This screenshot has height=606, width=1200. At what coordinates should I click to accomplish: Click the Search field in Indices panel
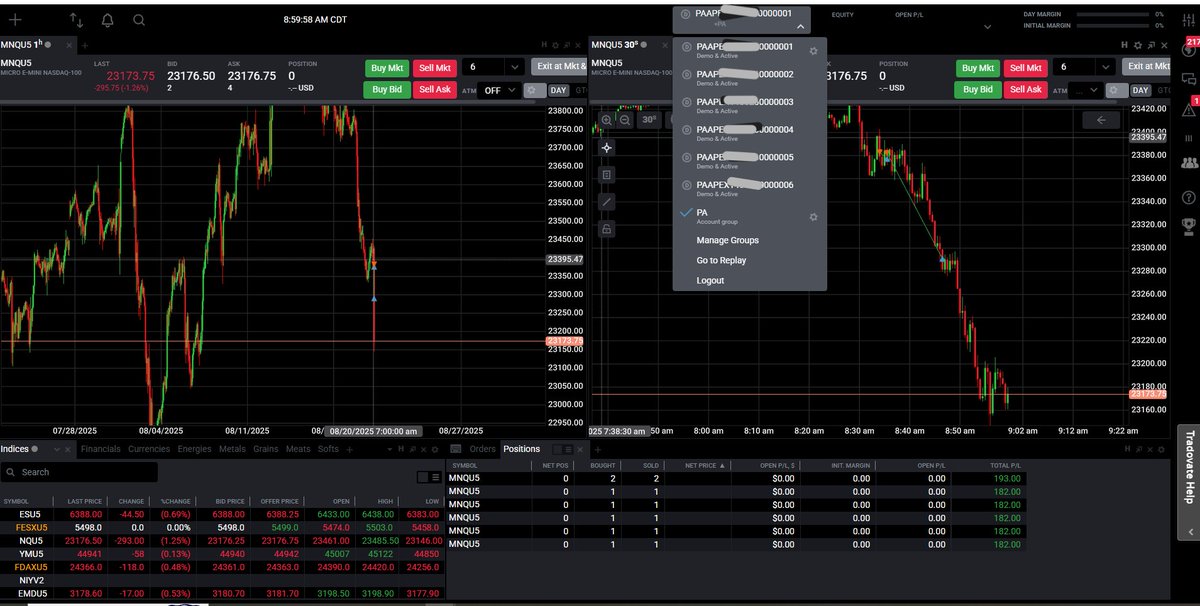(x=79, y=472)
